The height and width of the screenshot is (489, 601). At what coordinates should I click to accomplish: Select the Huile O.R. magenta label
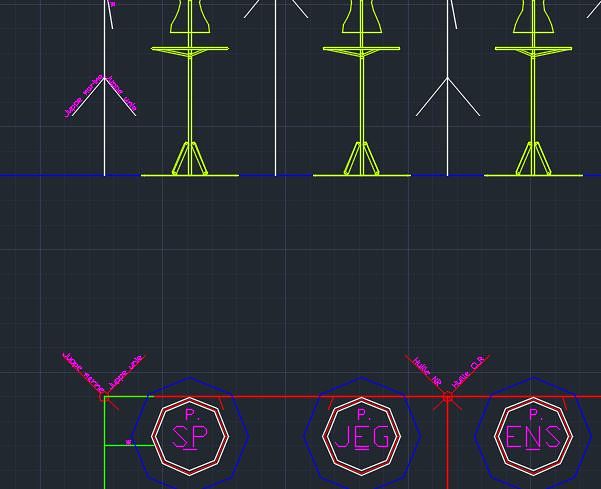coord(468,371)
